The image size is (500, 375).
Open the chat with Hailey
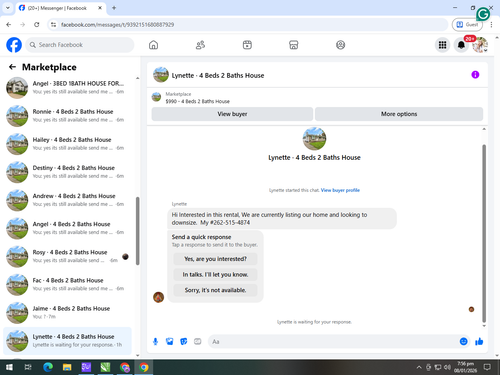(x=67, y=144)
